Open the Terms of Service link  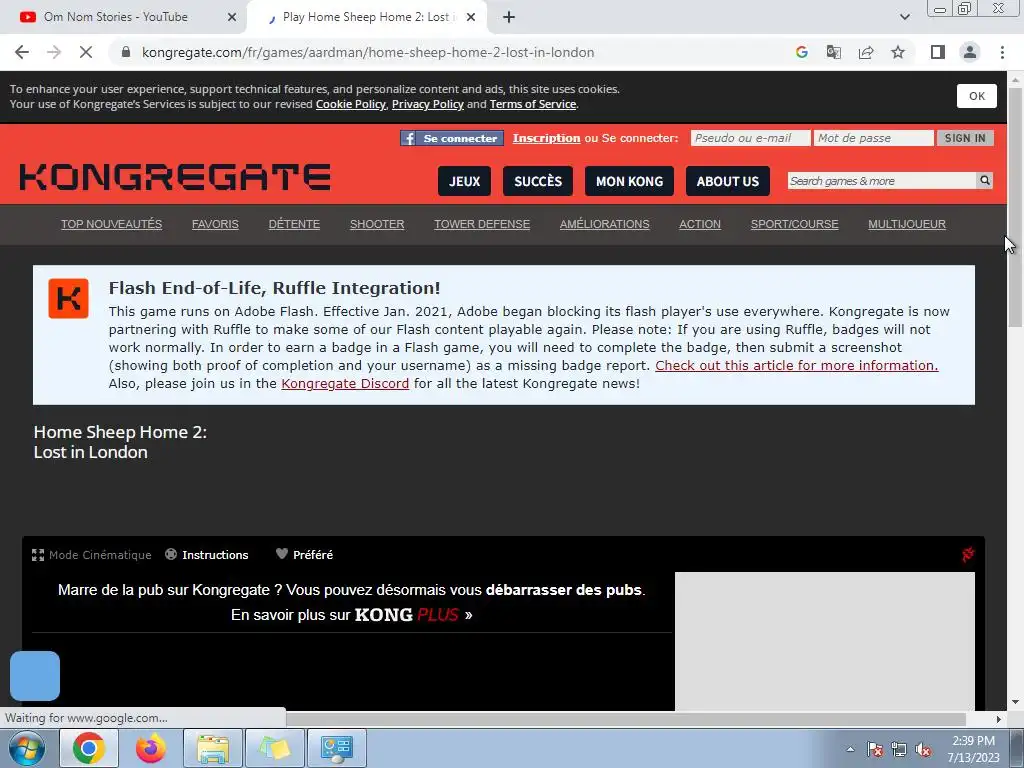coord(533,104)
